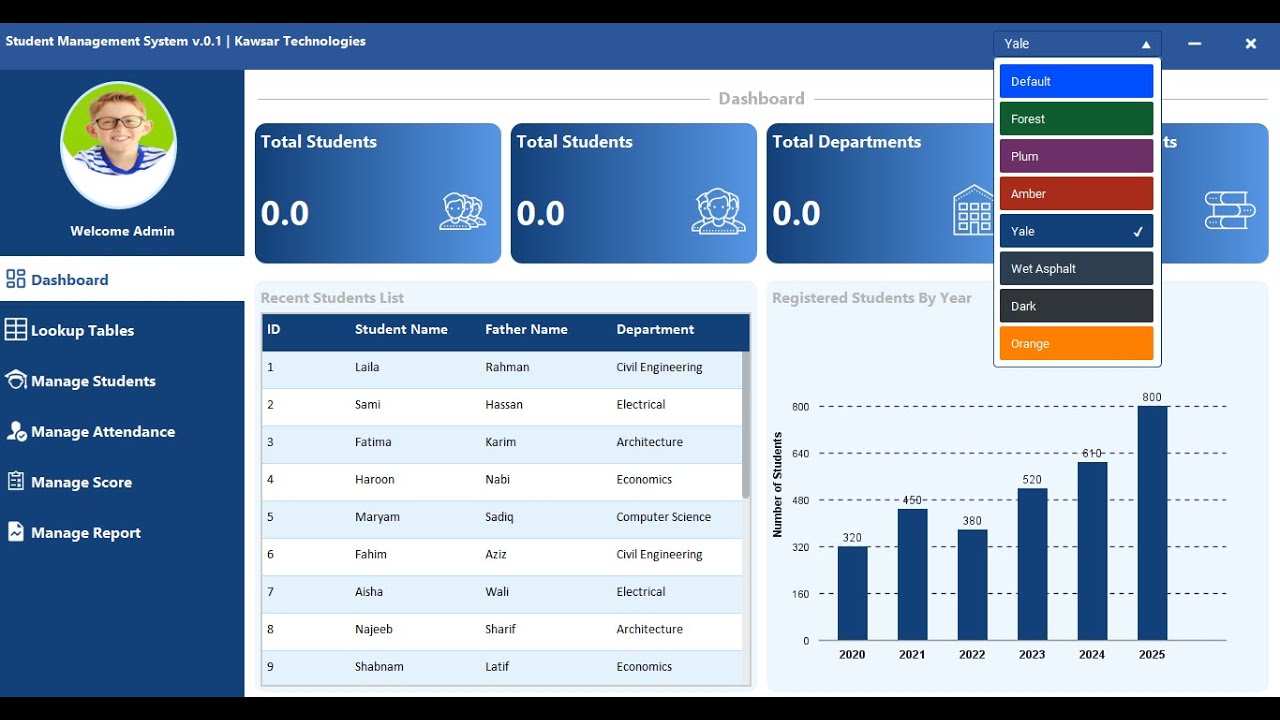Select student row named Haroon
1280x720 pixels.
[502, 480]
